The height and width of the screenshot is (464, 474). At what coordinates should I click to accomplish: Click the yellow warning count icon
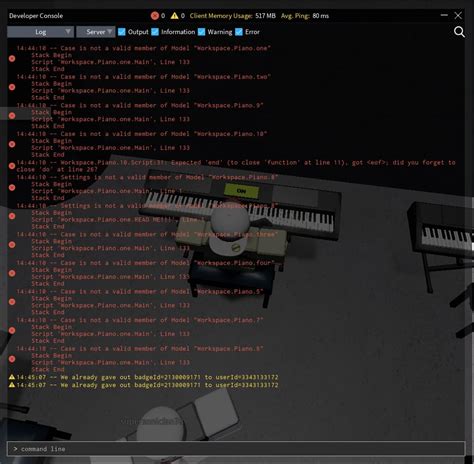tap(174, 16)
